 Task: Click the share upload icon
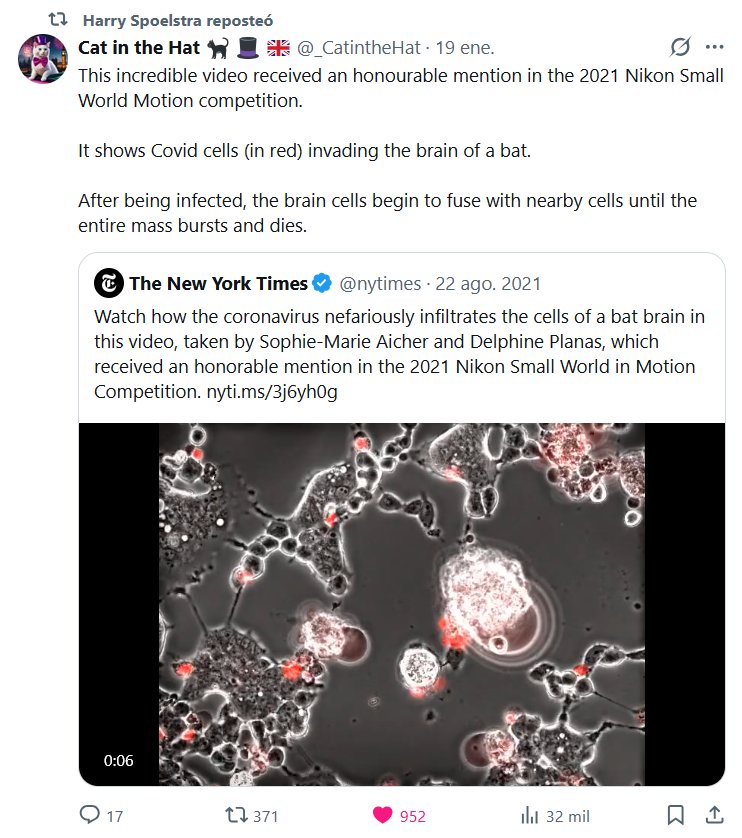pyautogui.click(x=714, y=815)
